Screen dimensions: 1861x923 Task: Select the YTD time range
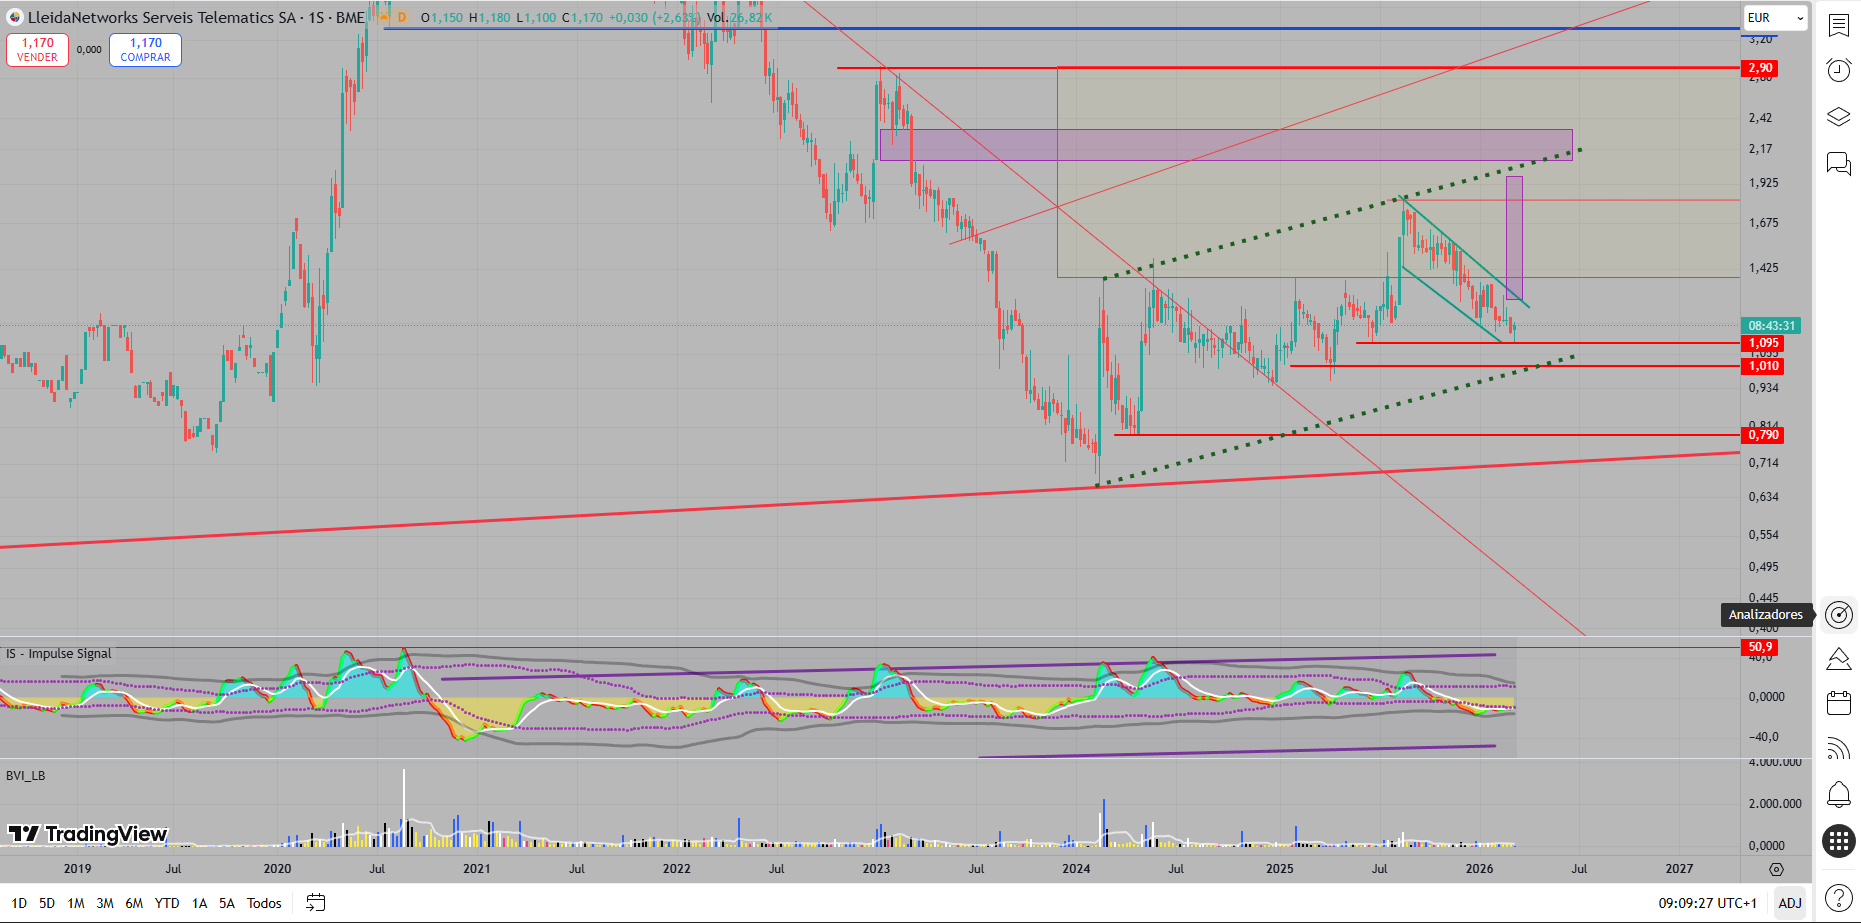(167, 903)
